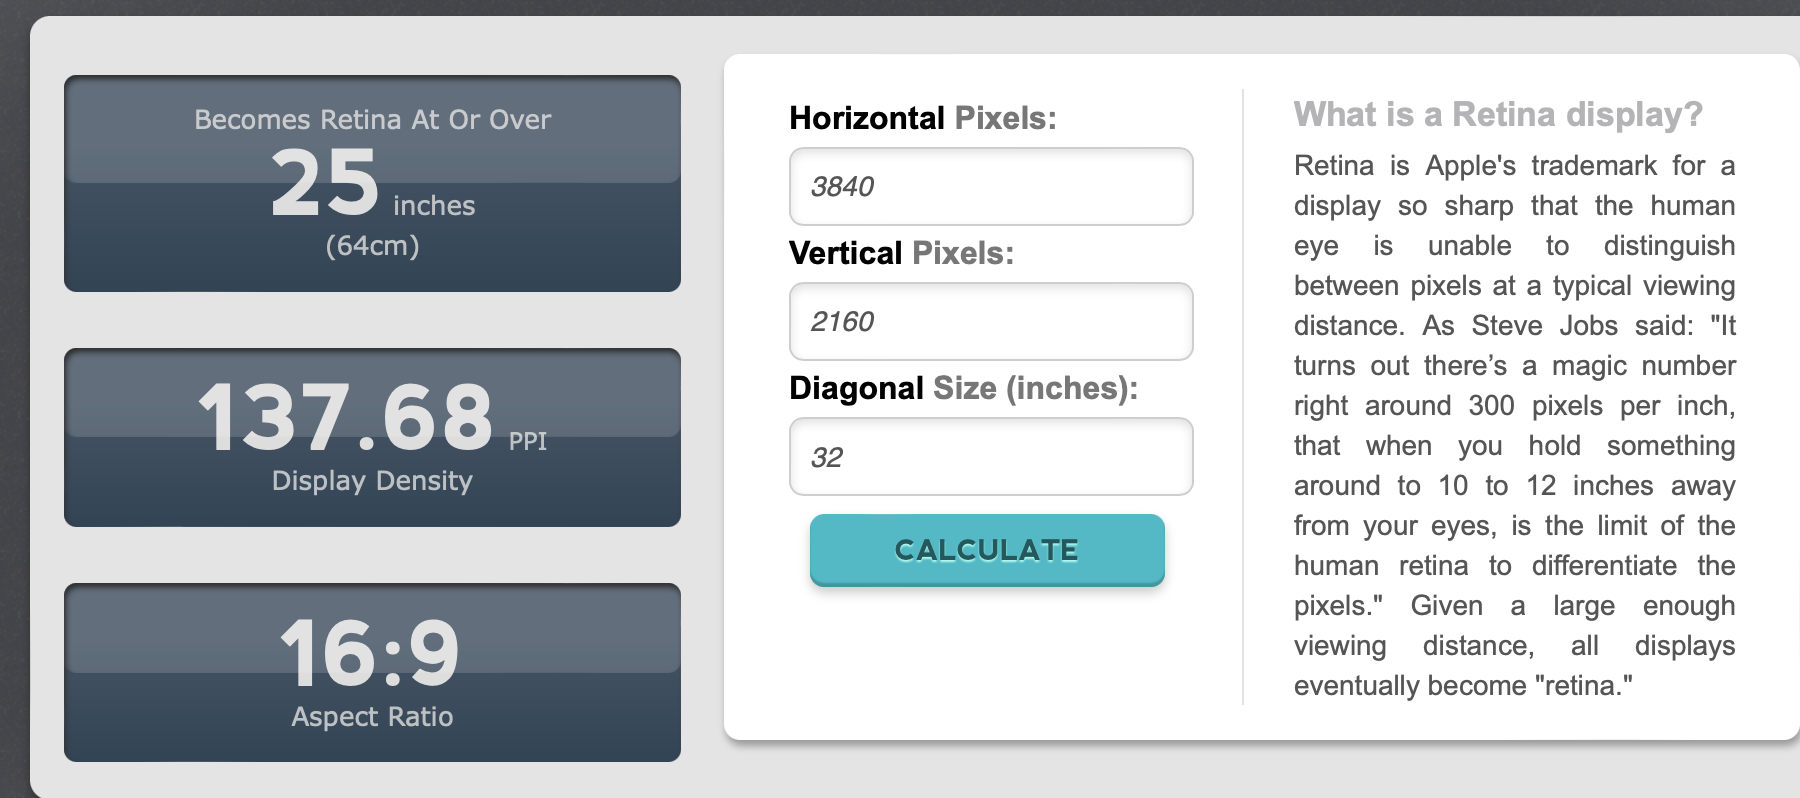Click the 137.68 display density value

pyautogui.click(x=346, y=418)
